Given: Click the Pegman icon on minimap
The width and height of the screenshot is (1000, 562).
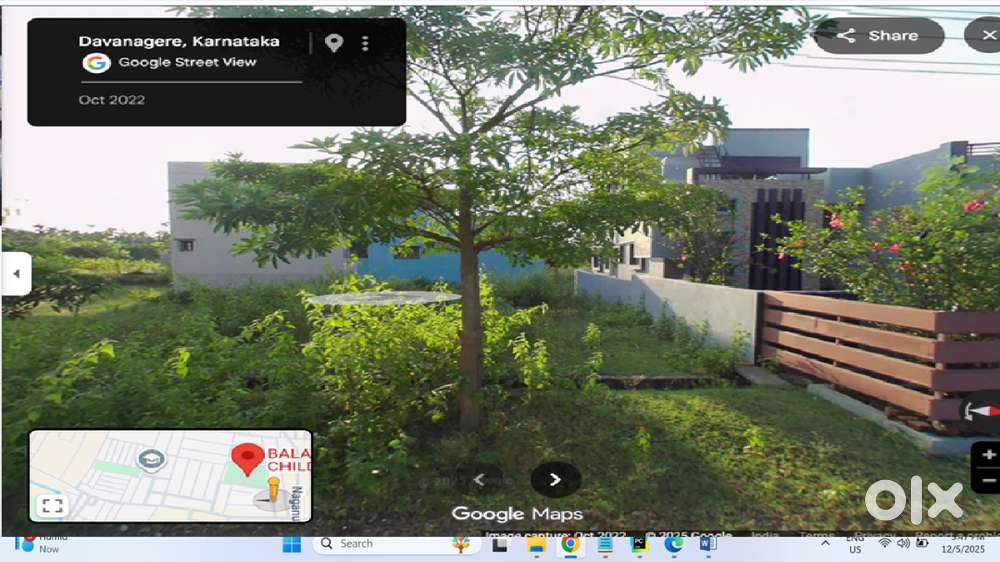Looking at the screenshot, I should click(272, 491).
